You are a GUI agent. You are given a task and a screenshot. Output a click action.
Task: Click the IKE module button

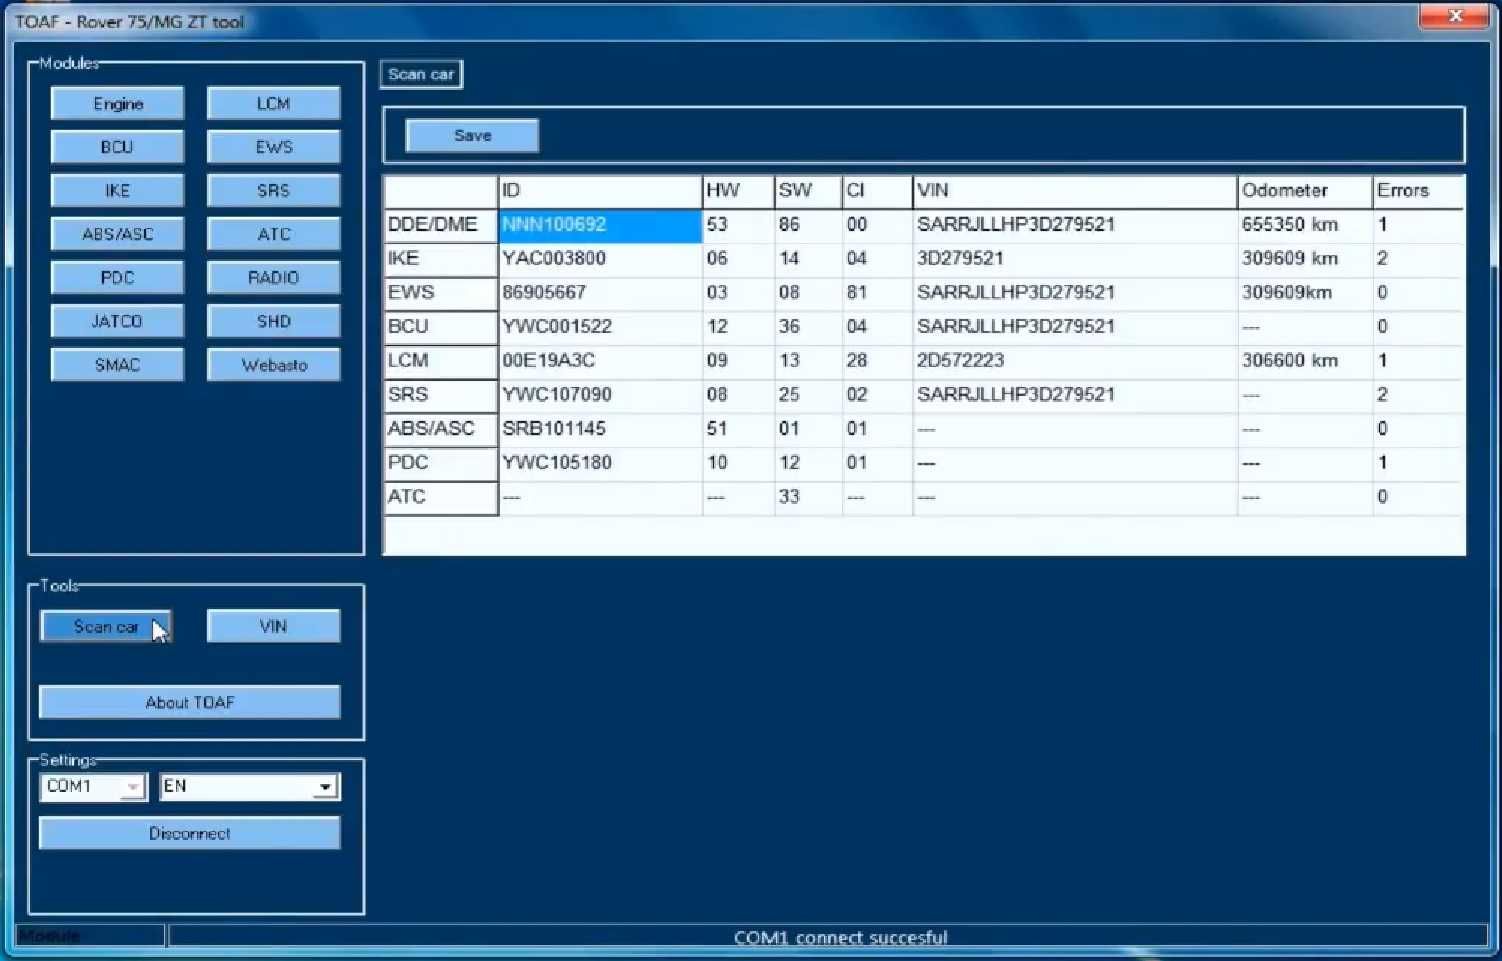[117, 191]
